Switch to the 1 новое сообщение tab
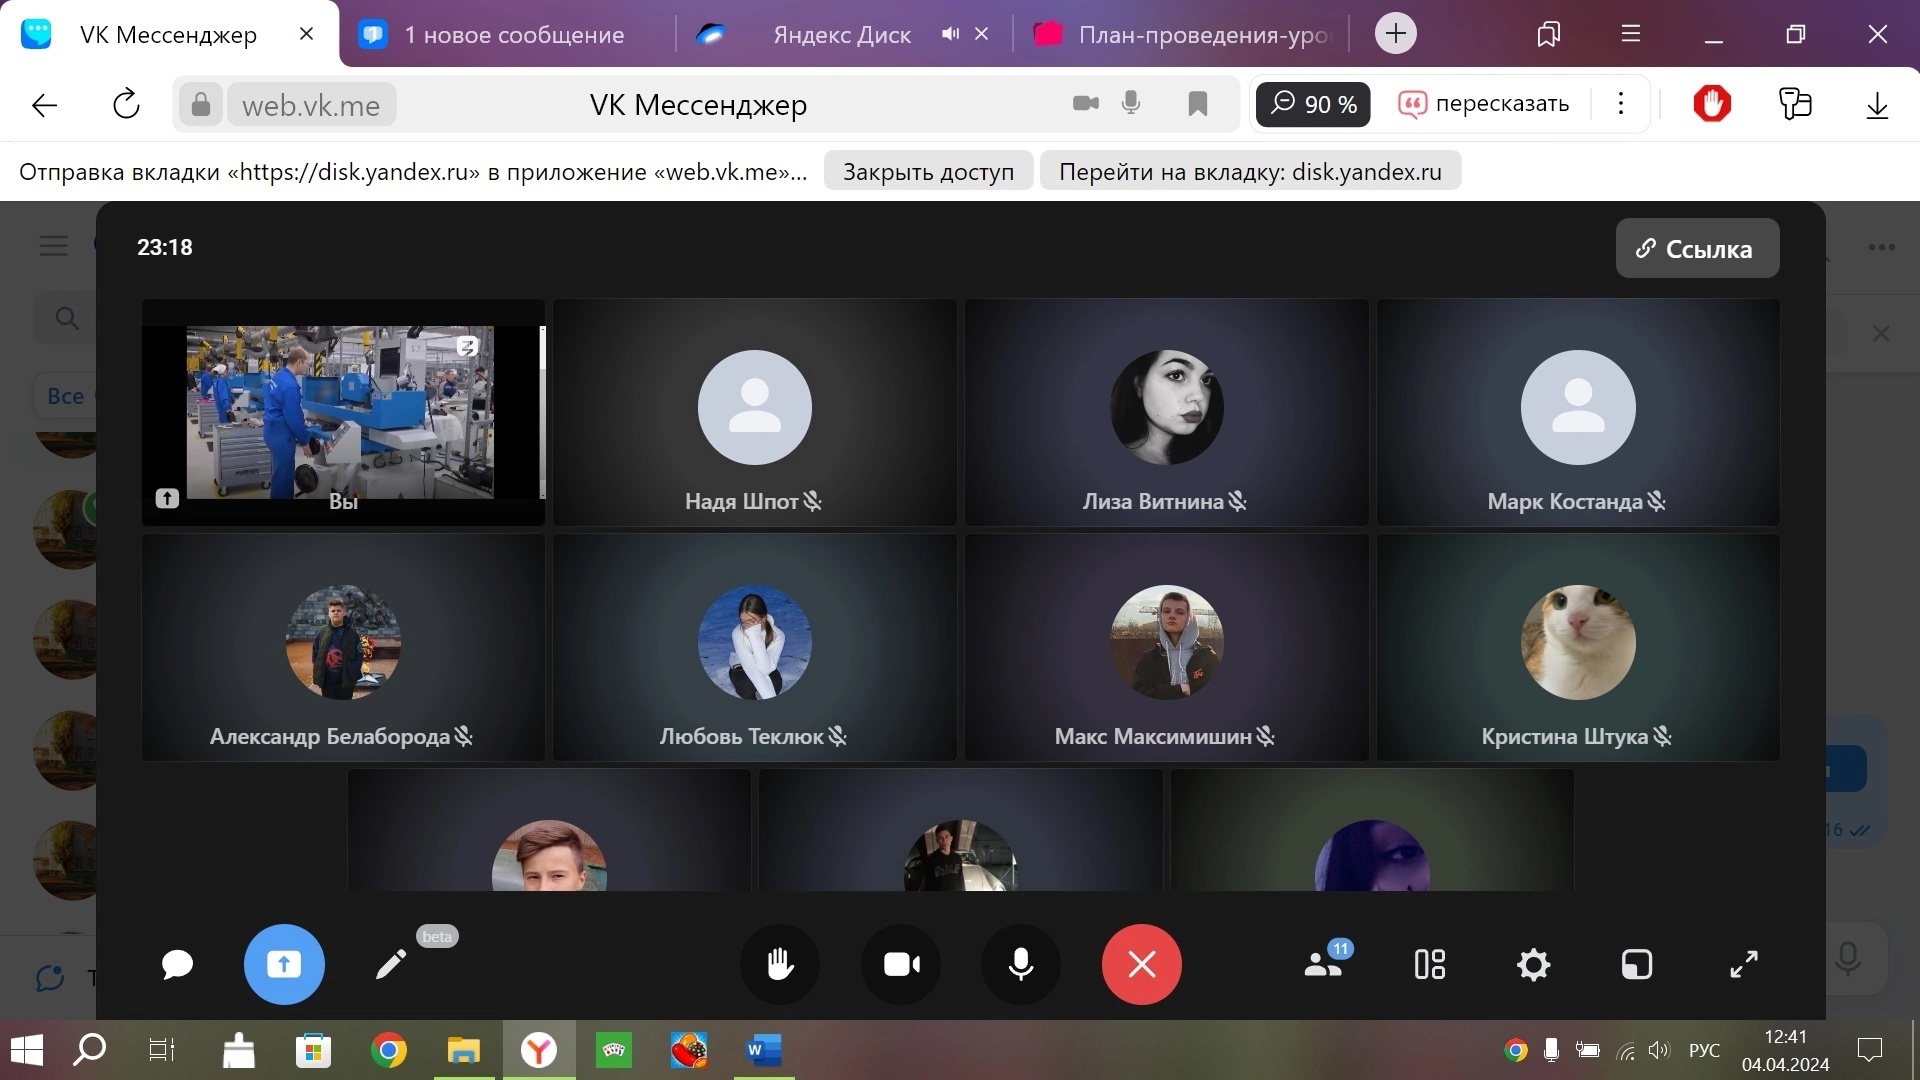The width and height of the screenshot is (1920, 1080). (x=514, y=34)
